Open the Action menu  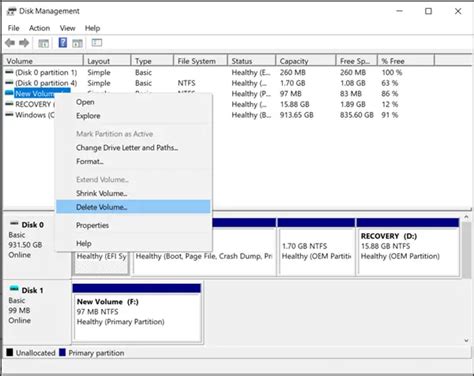pos(39,28)
